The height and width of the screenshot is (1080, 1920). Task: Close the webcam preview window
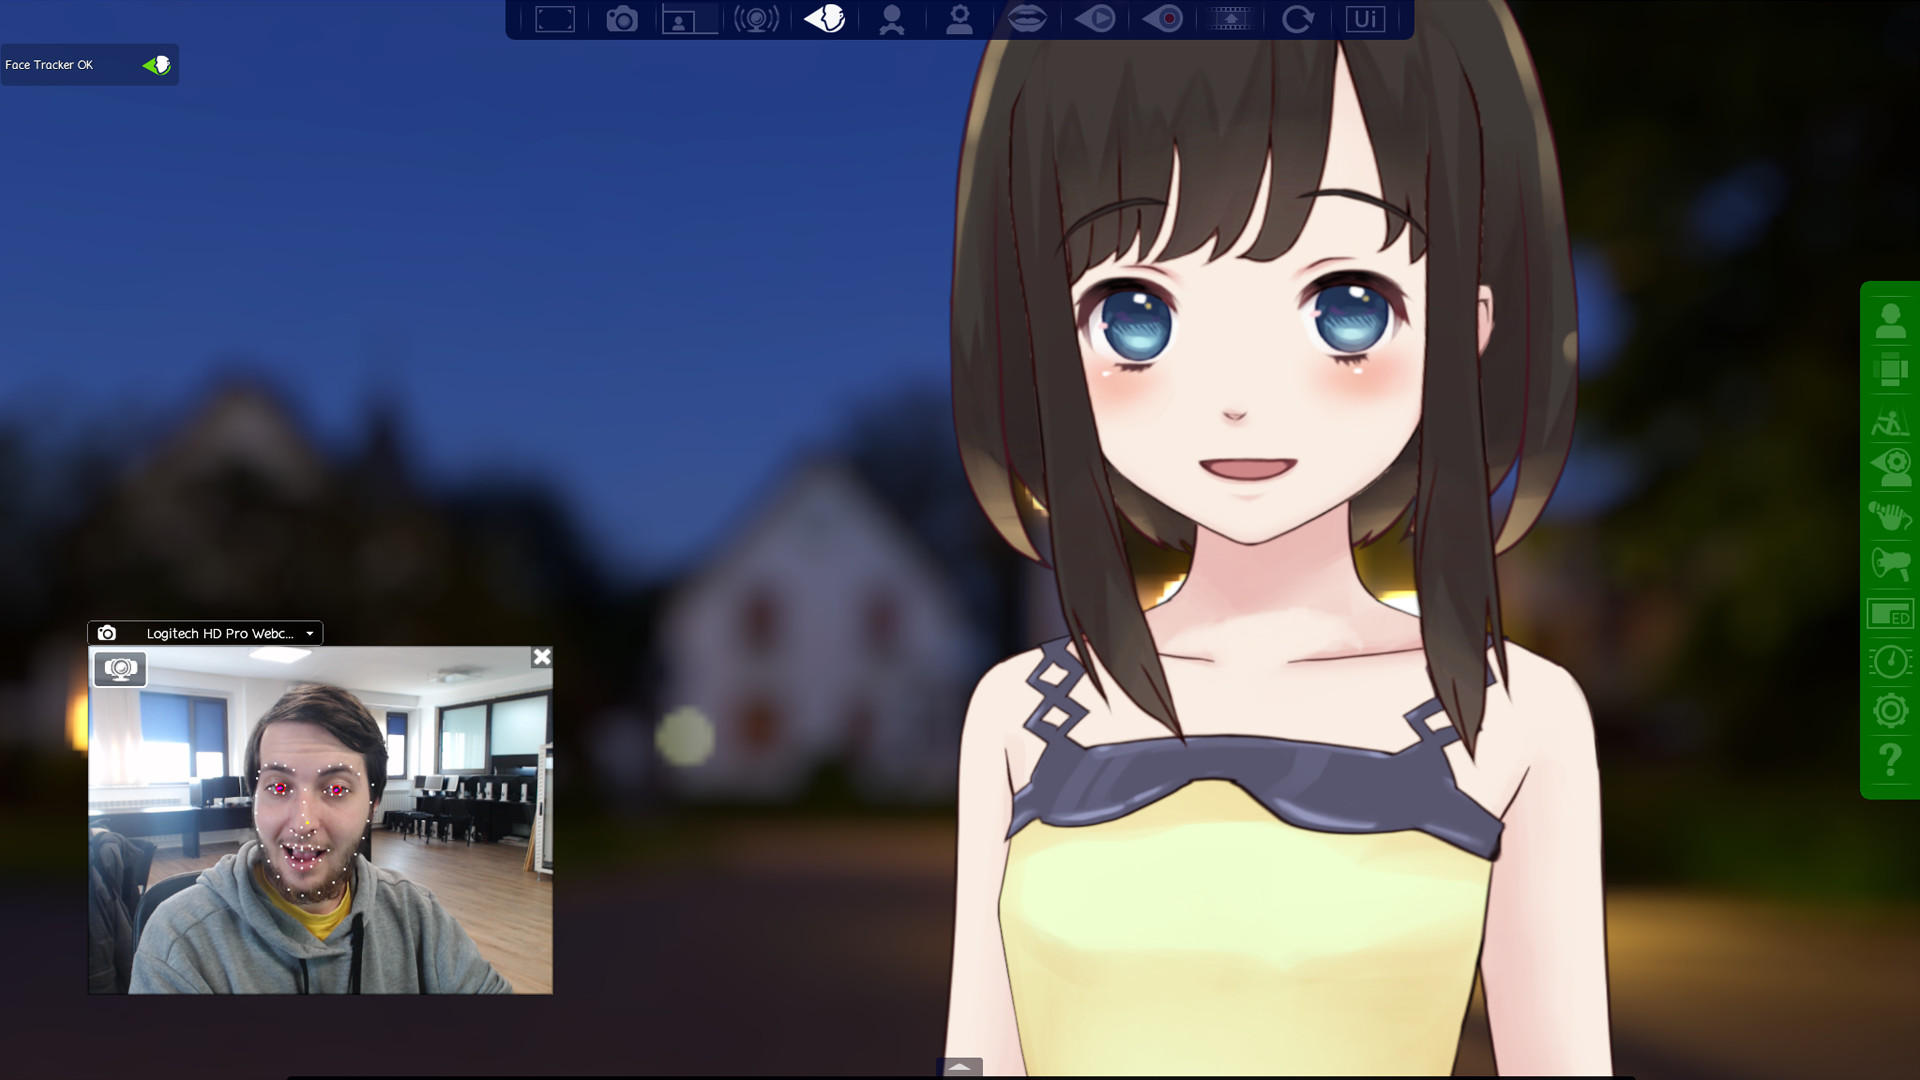(542, 657)
